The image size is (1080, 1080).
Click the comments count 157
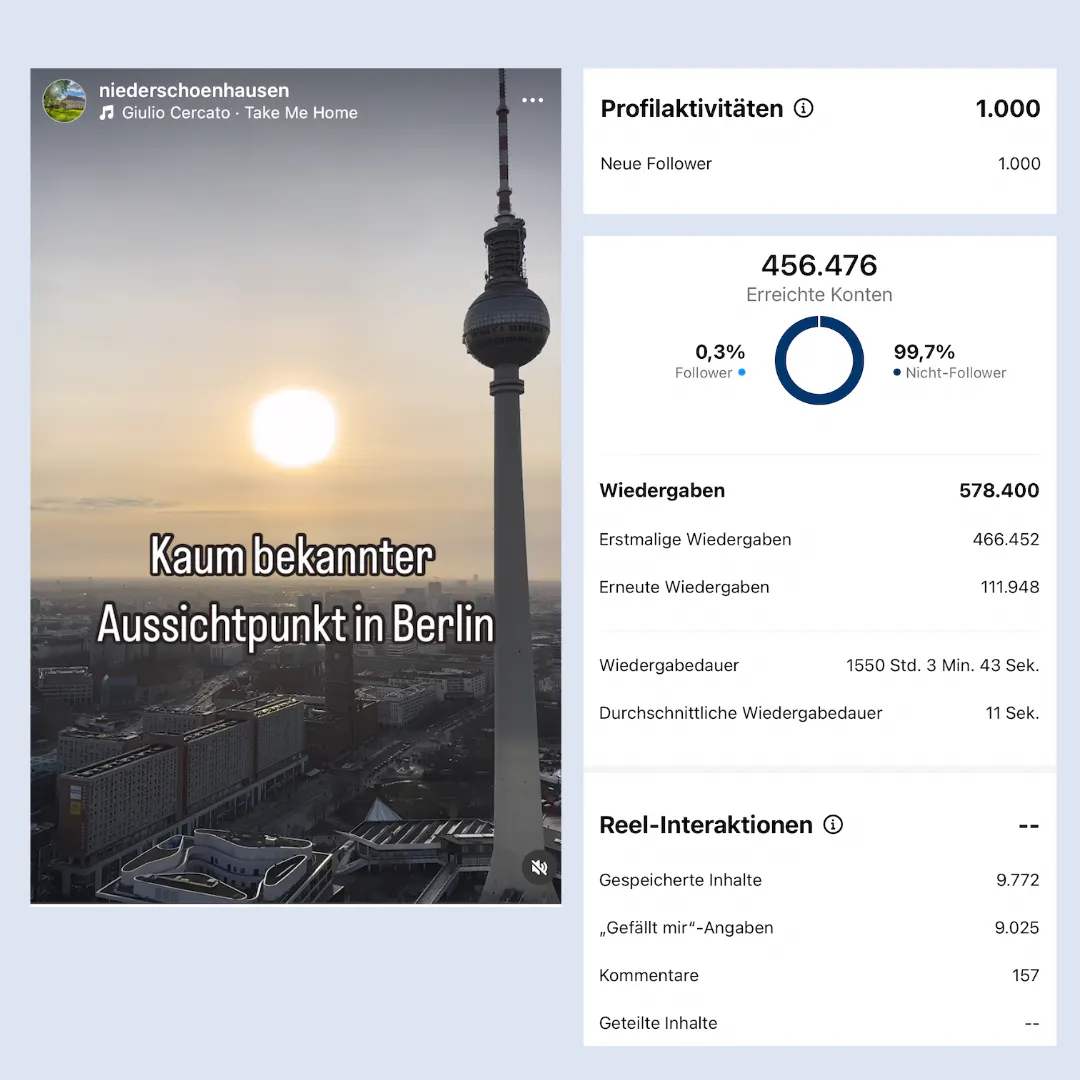[1026, 975]
